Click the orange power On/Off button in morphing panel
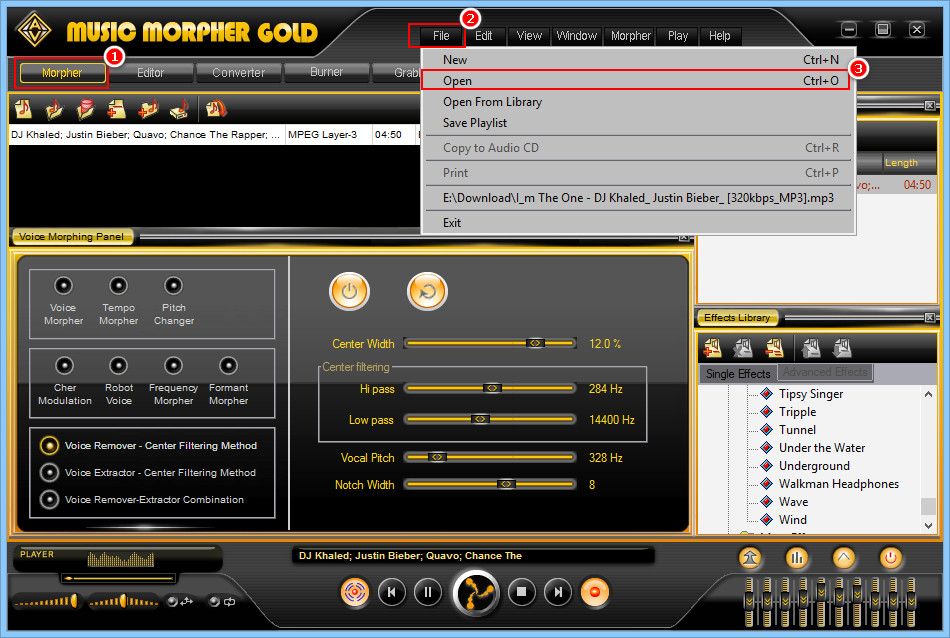 pyautogui.click(x=350, y=291)
